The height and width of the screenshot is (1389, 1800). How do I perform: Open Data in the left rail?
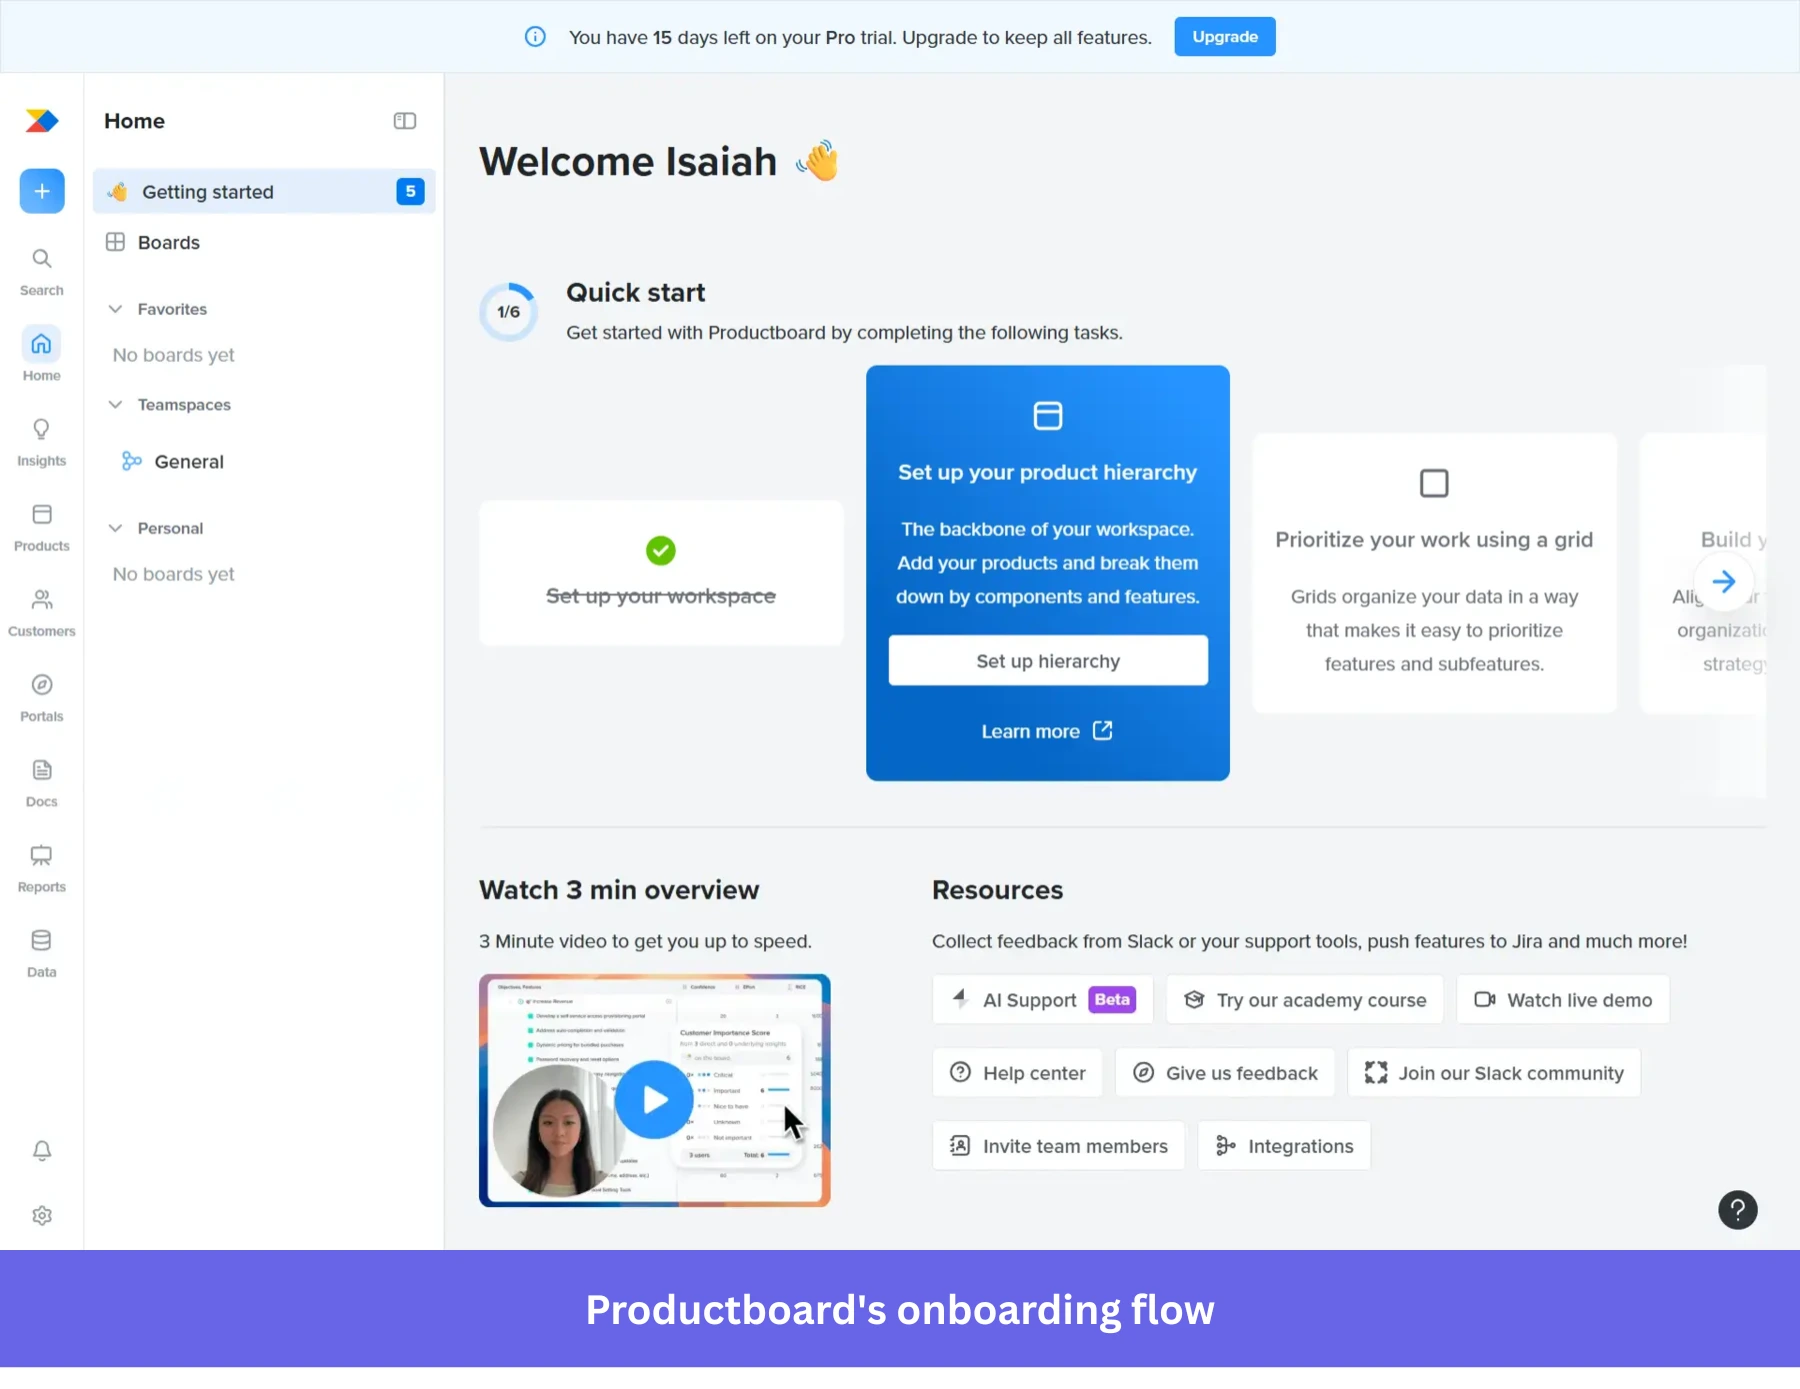coord(42,954)
